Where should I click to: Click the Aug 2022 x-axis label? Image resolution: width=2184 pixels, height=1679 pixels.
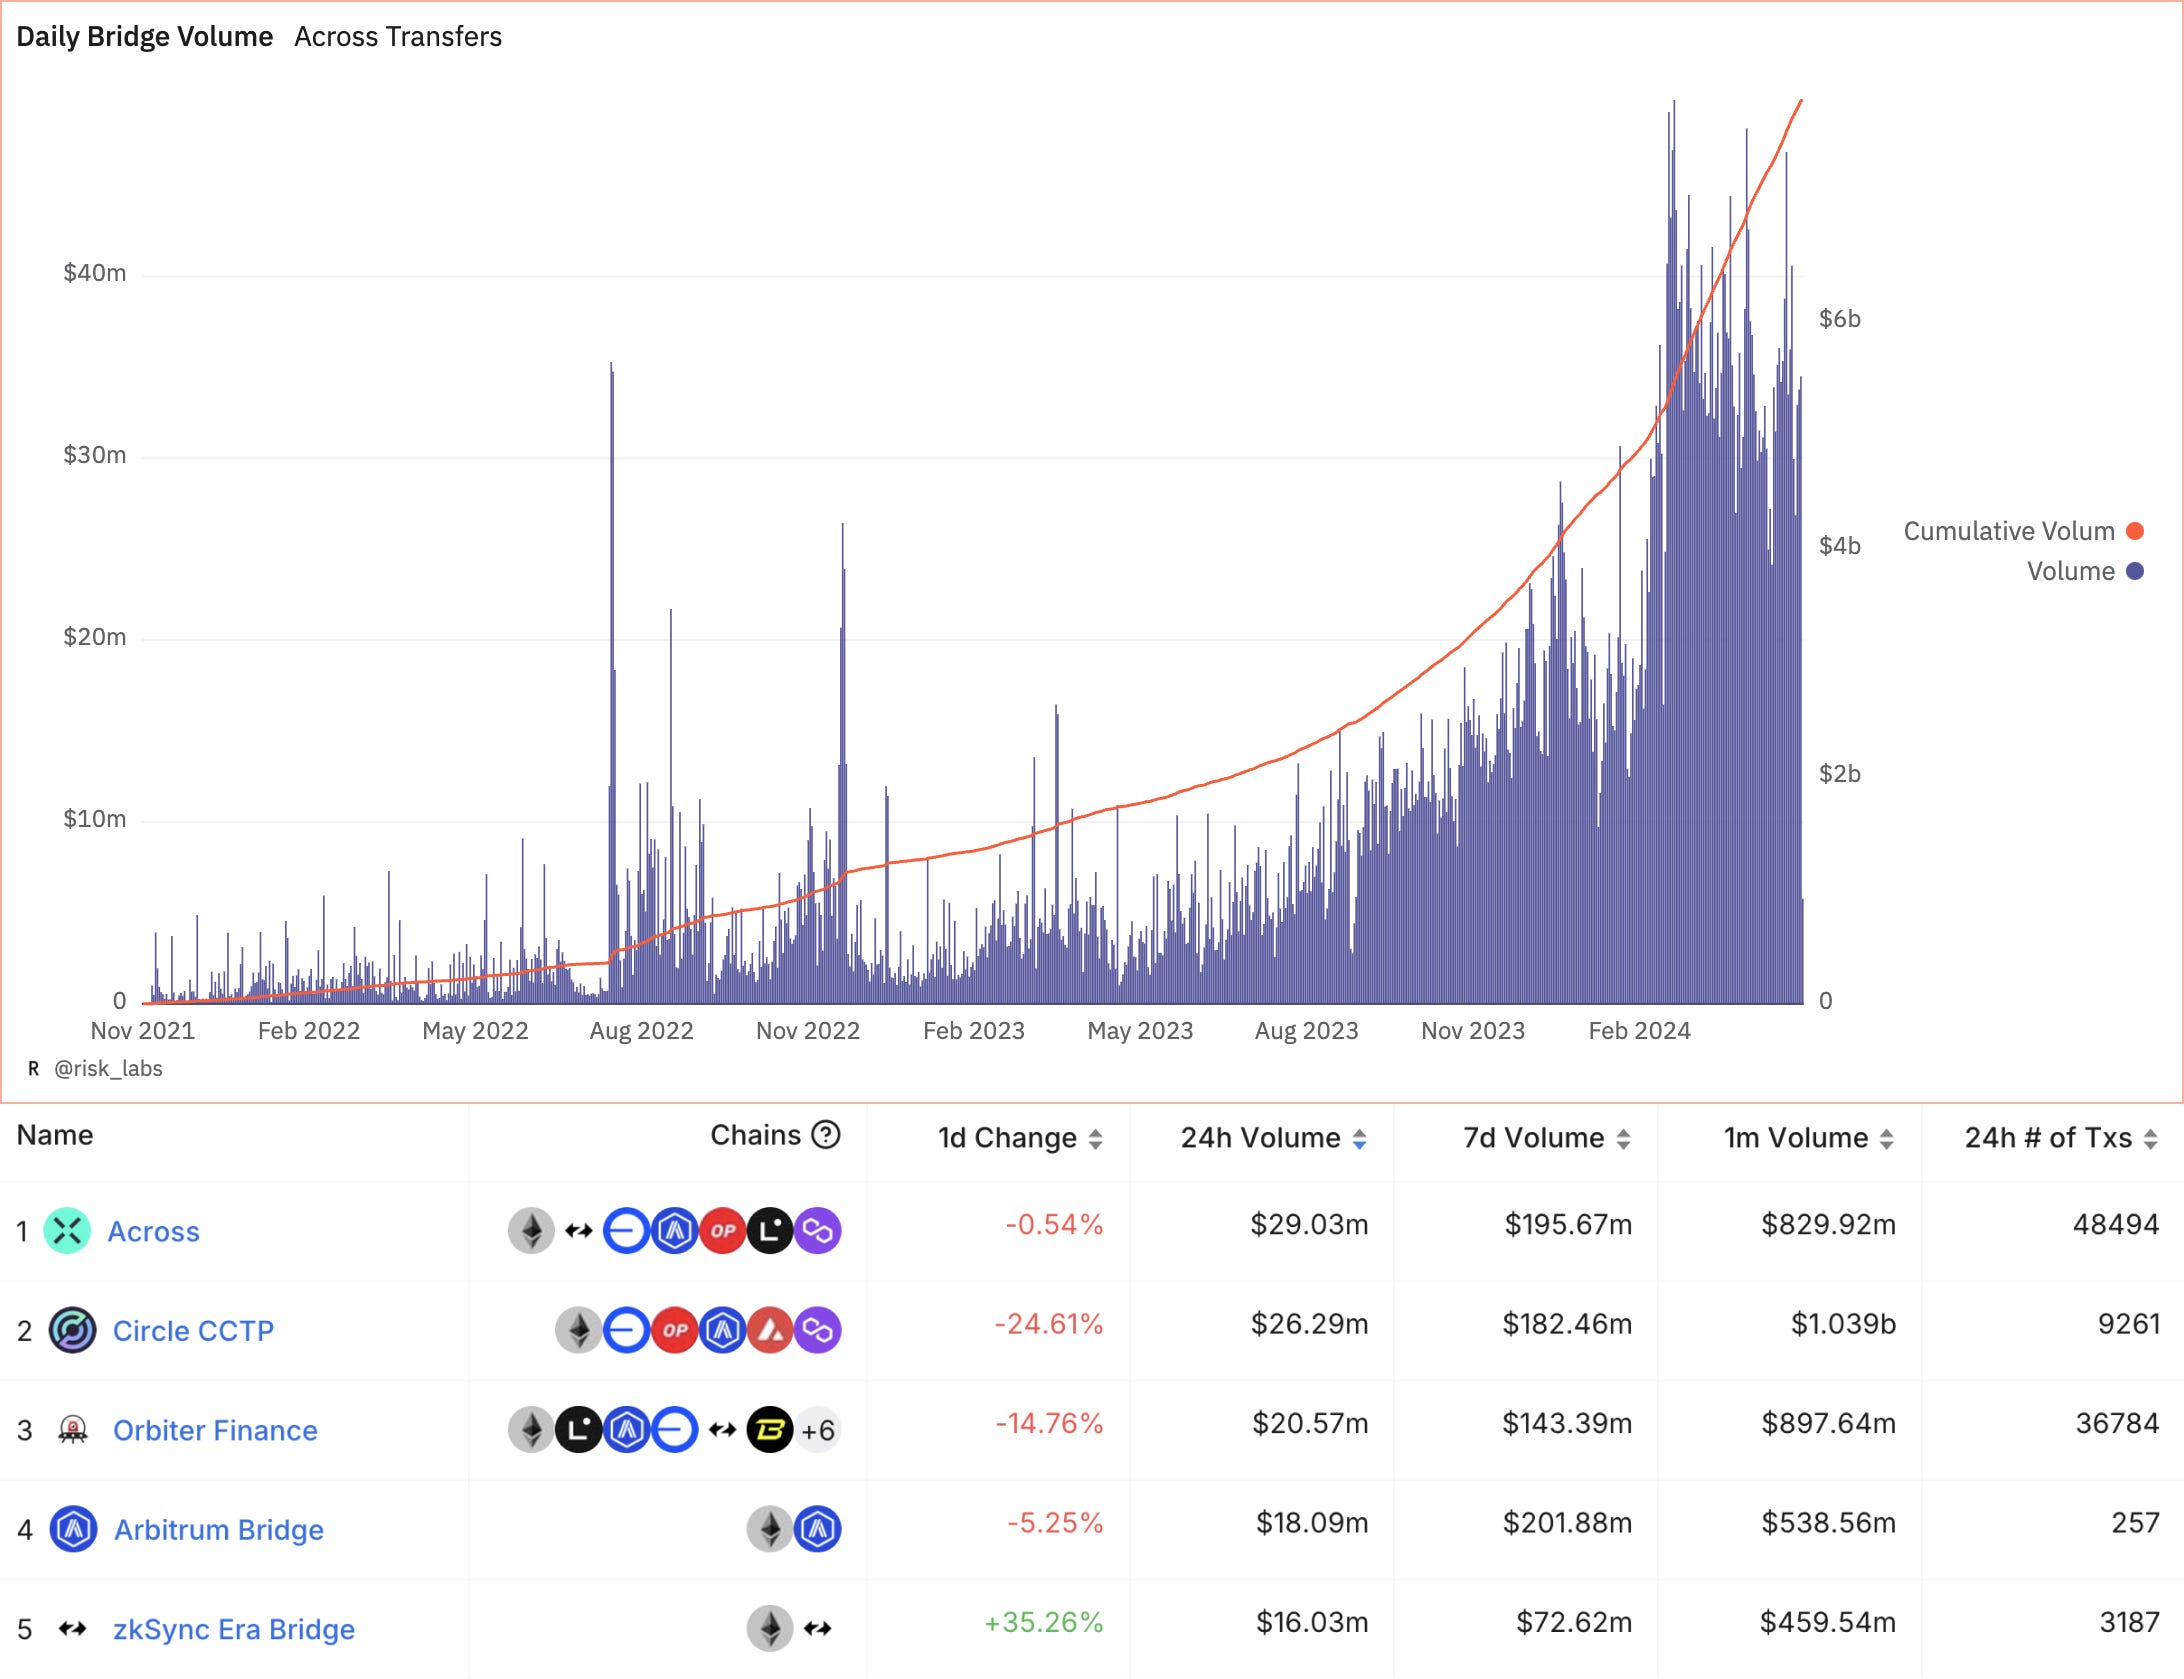tap(642, 1031)
